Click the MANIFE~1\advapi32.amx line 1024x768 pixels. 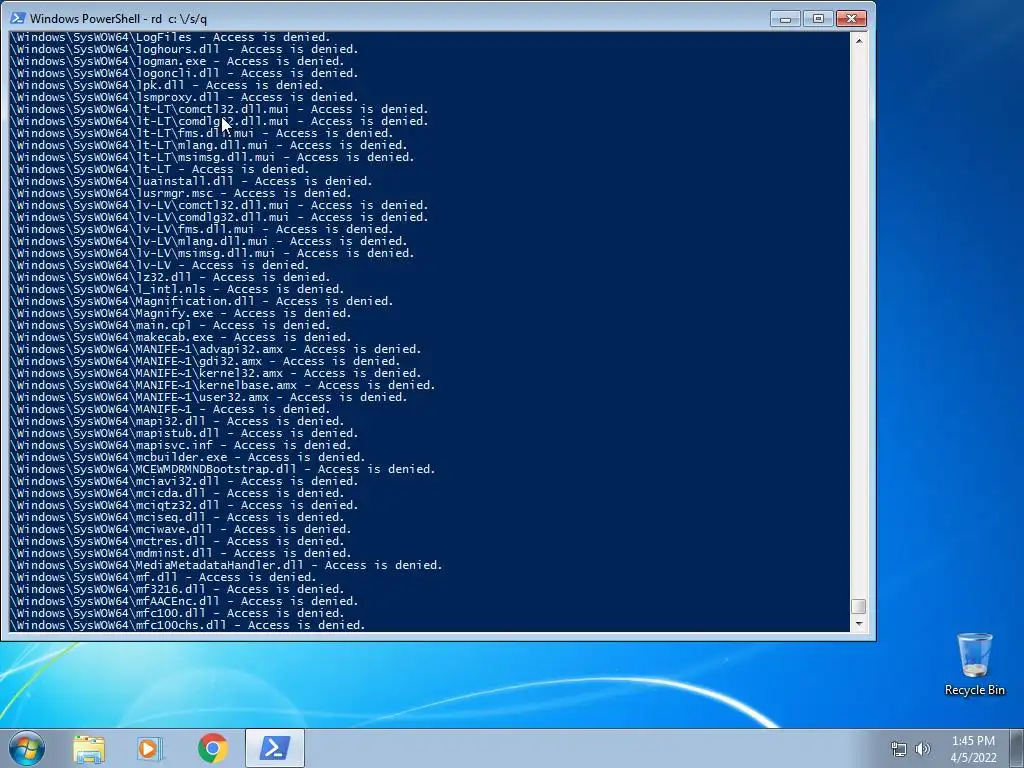tap(216, 349)
